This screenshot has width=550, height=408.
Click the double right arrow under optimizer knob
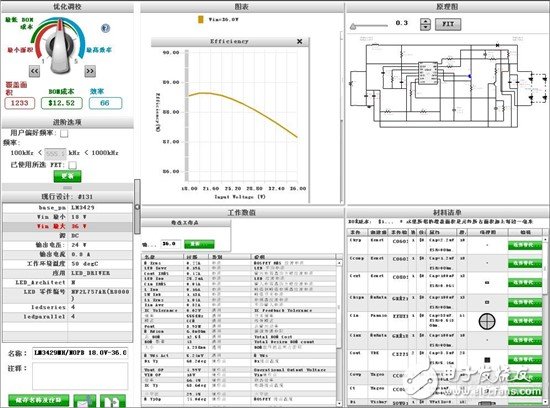pyautogui.click(x=90, y=71)
